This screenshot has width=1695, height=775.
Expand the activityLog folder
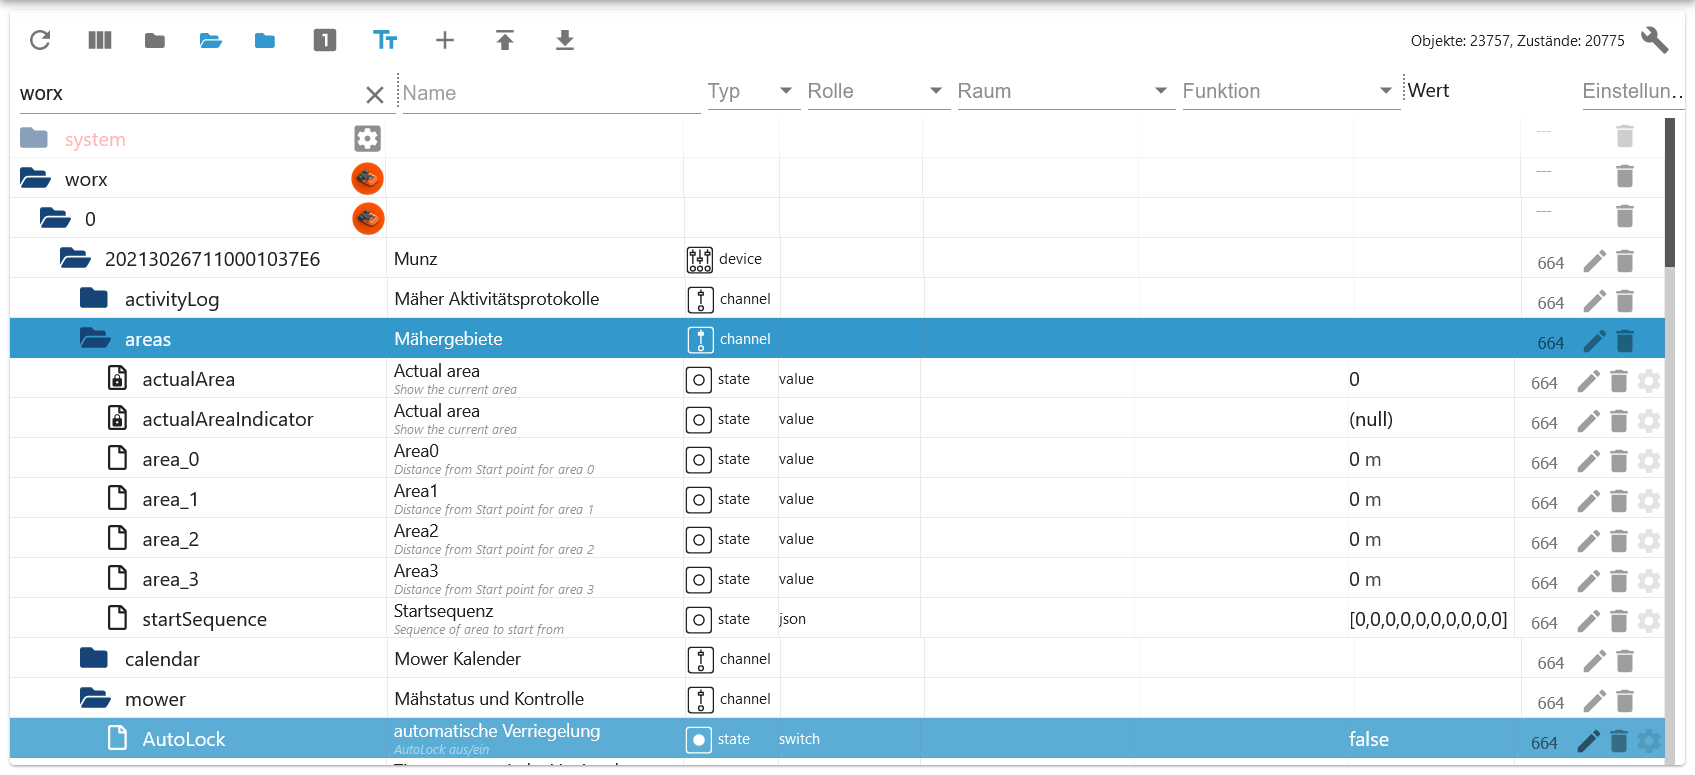(x=94, y=298)
